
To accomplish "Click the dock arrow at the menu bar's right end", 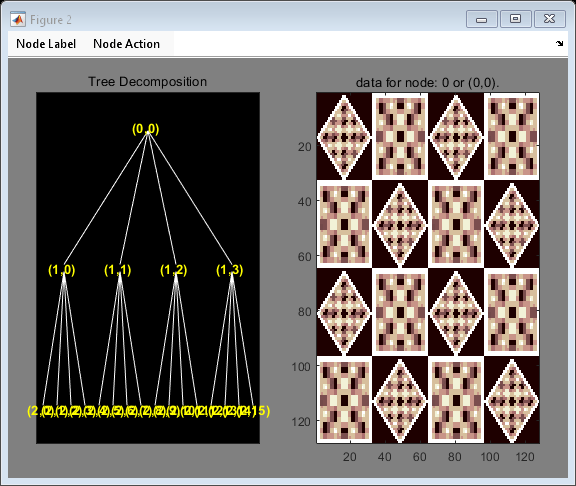I will (x=559, y=43).
